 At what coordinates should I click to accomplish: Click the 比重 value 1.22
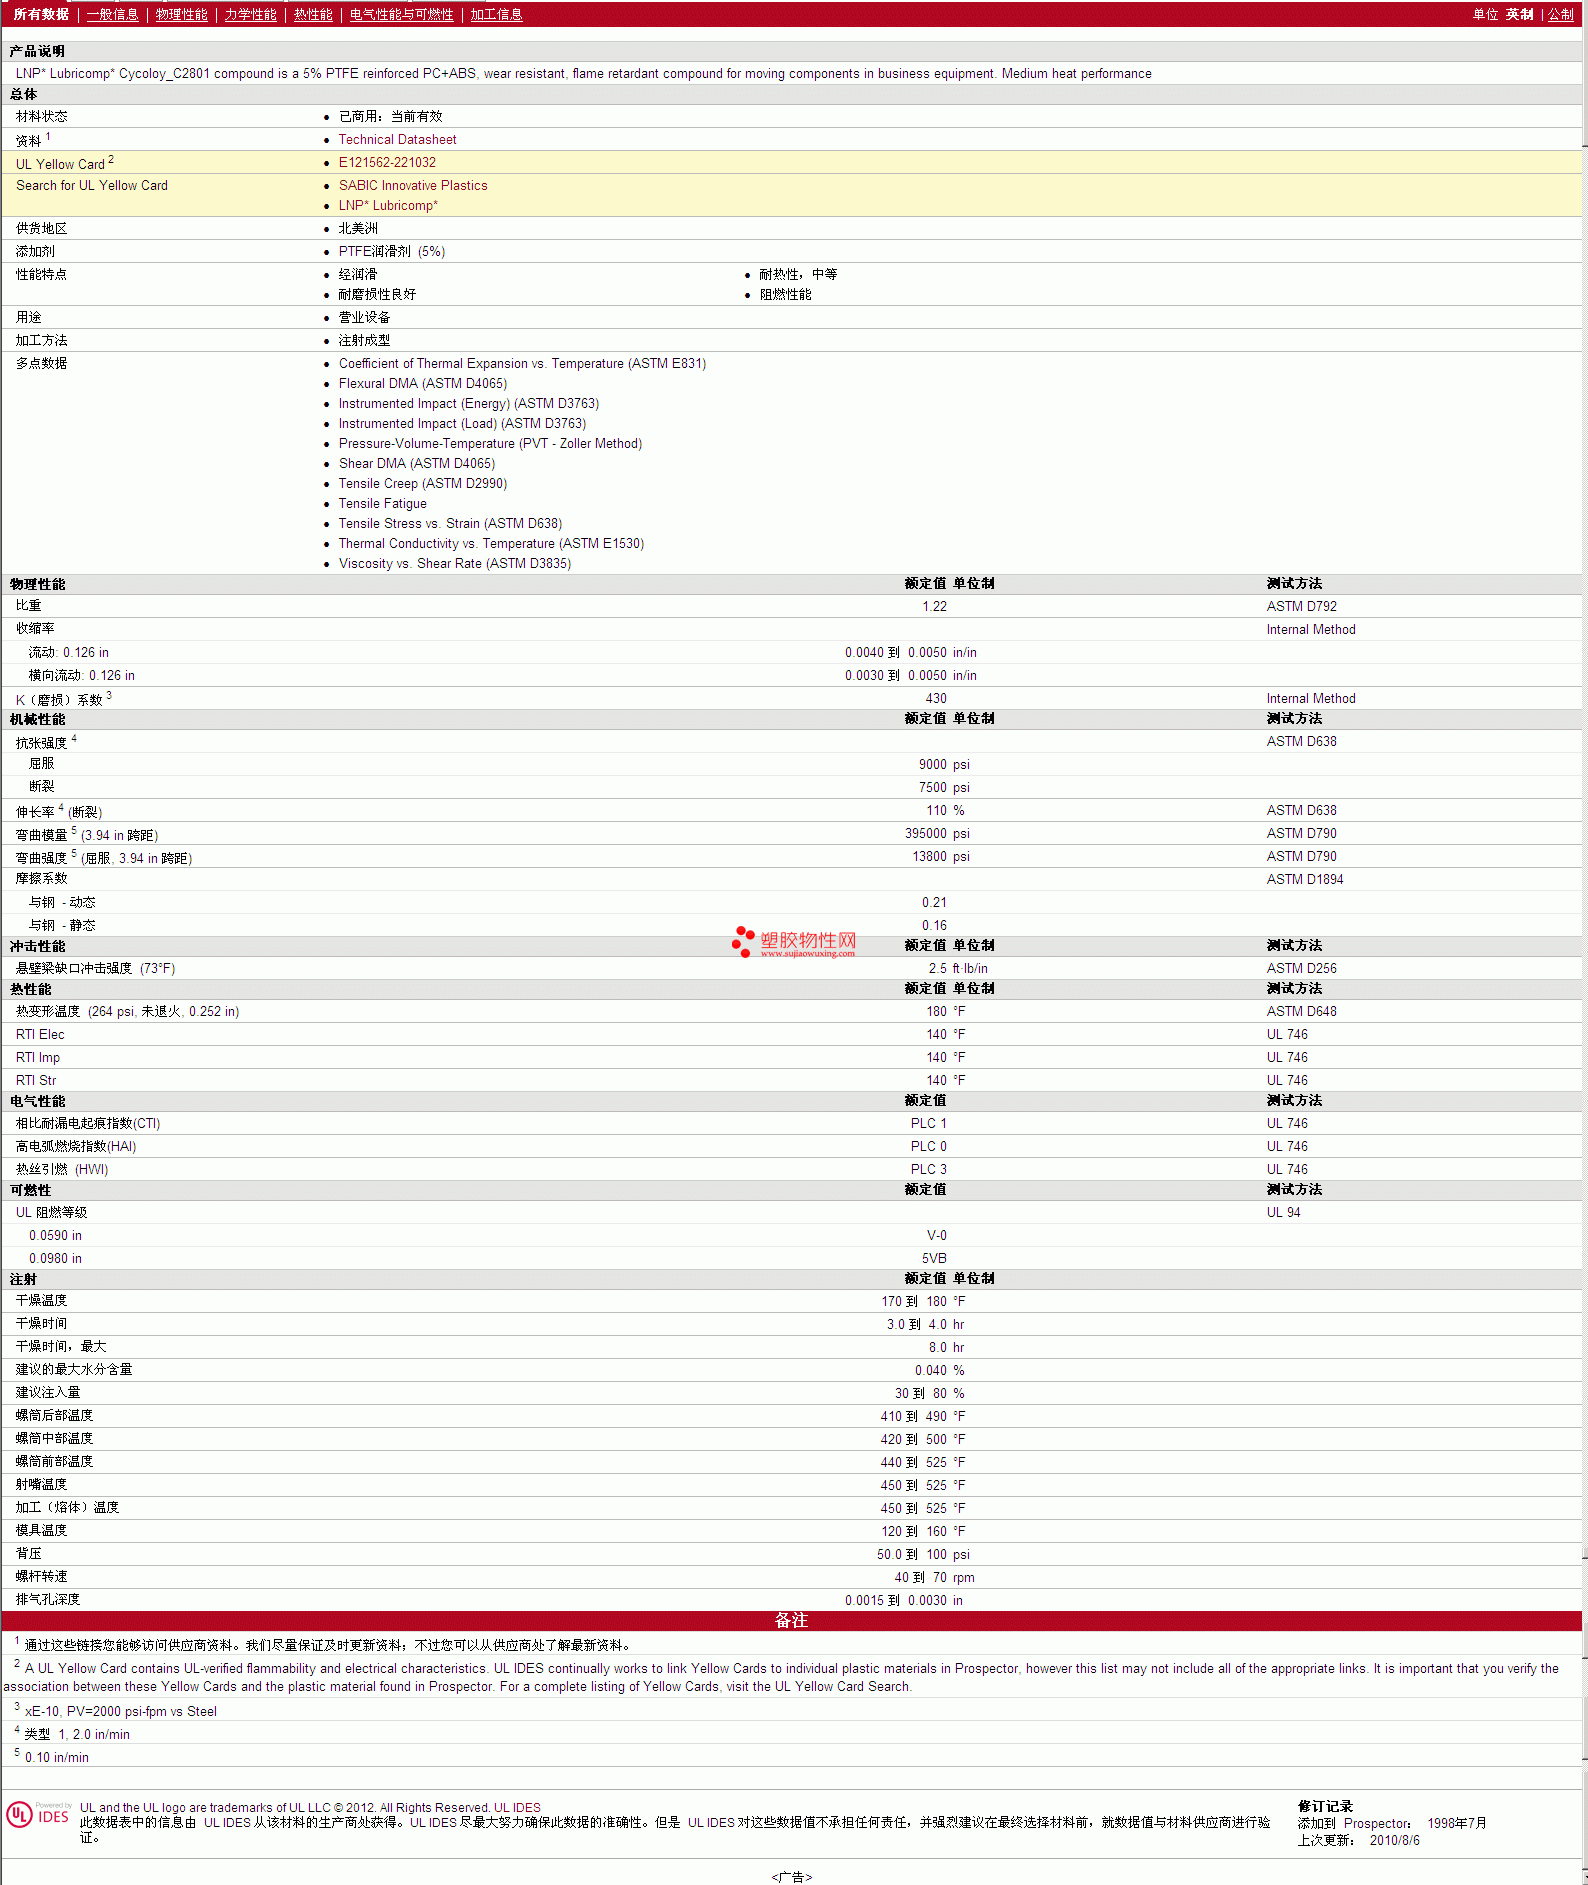(934, 607)
